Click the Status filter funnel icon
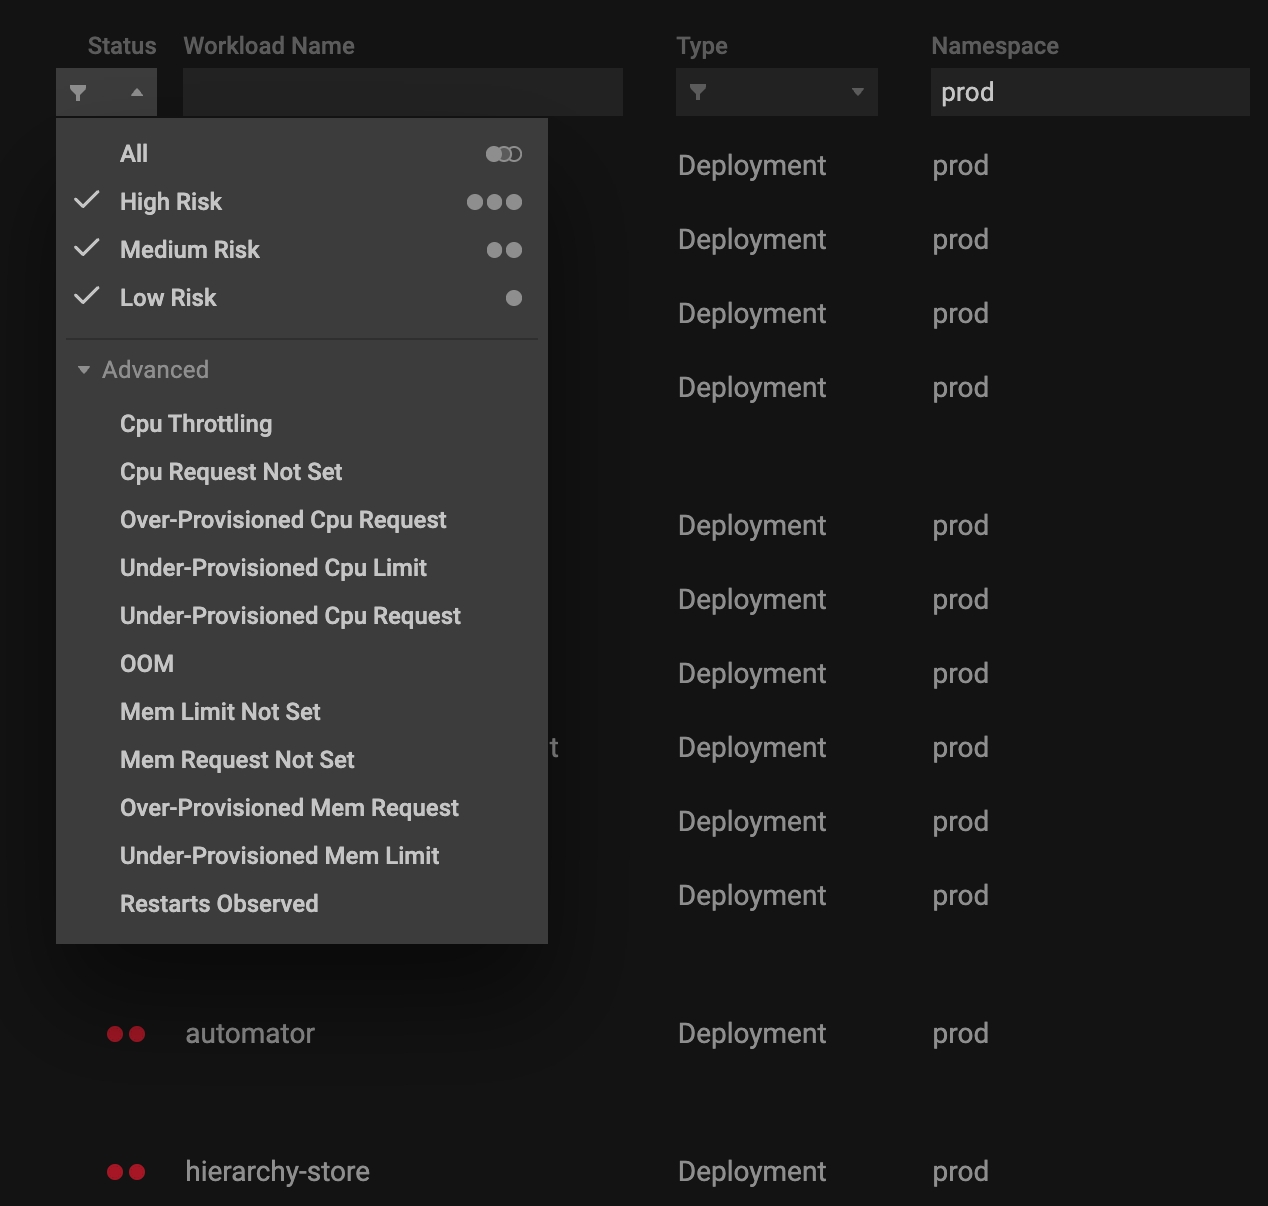 78,93
